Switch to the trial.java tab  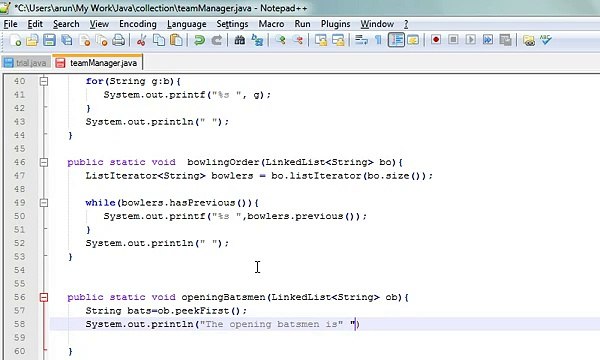[26, 63]
